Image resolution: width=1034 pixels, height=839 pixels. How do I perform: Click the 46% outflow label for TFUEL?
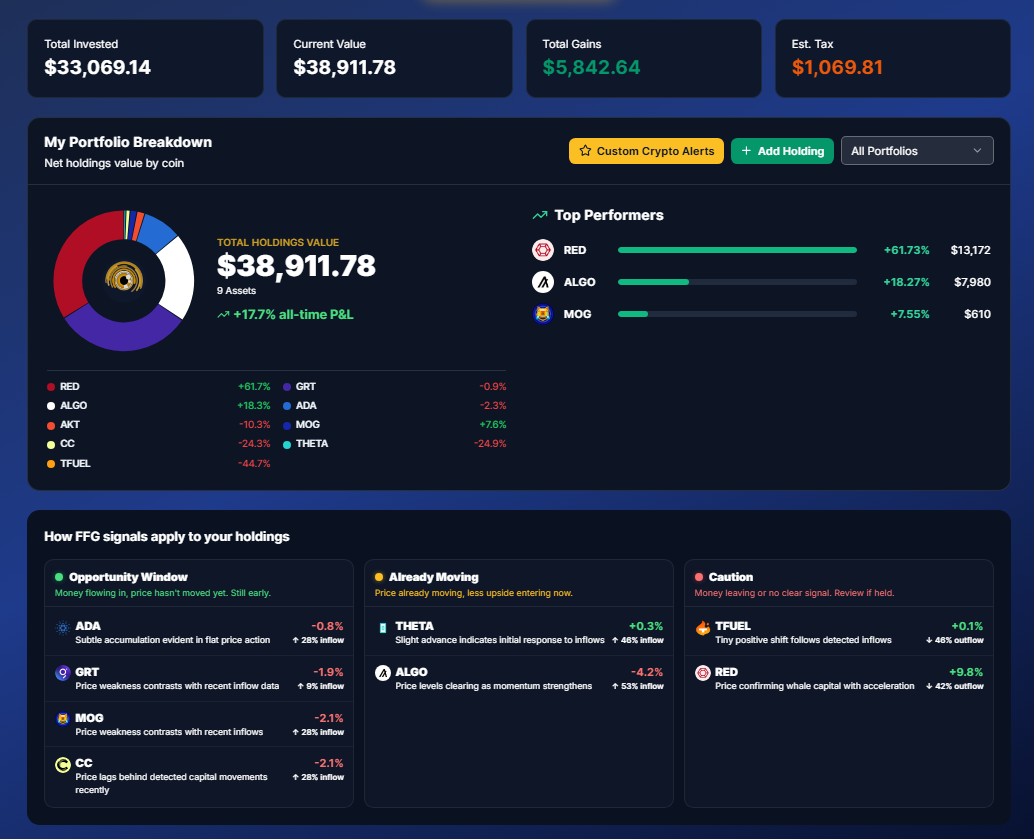(x=954, y=640)
